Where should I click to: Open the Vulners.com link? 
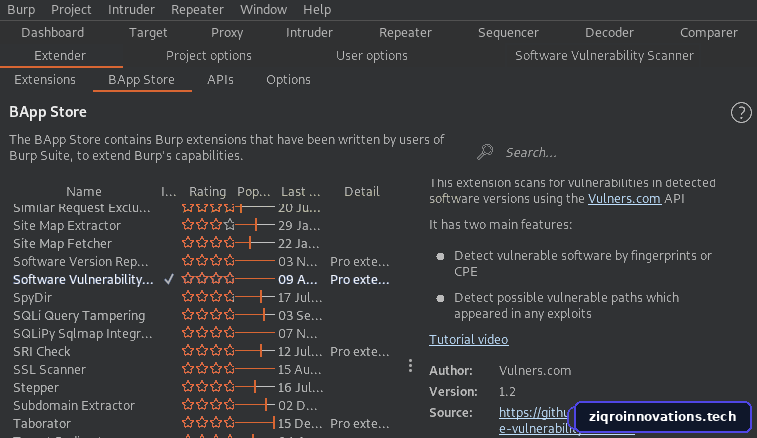(624, 198)
